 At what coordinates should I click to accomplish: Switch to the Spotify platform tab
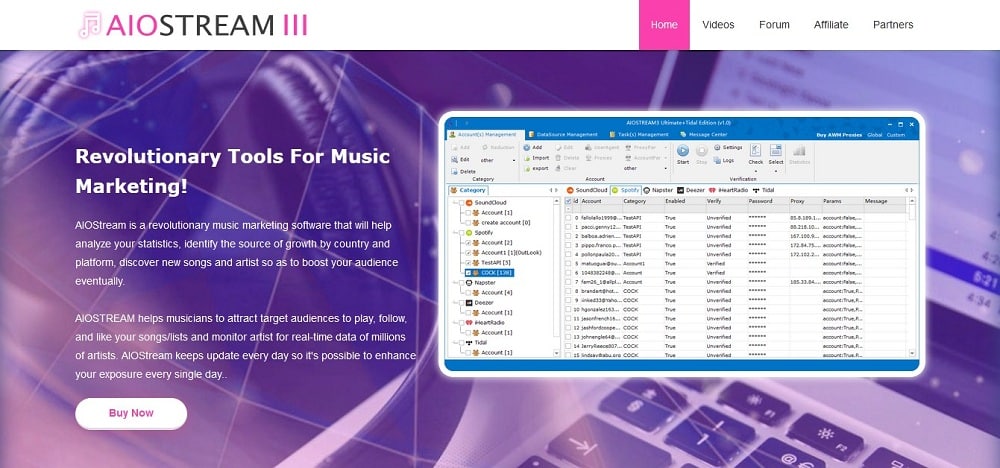pyautogui.click(x=625, y=190)
